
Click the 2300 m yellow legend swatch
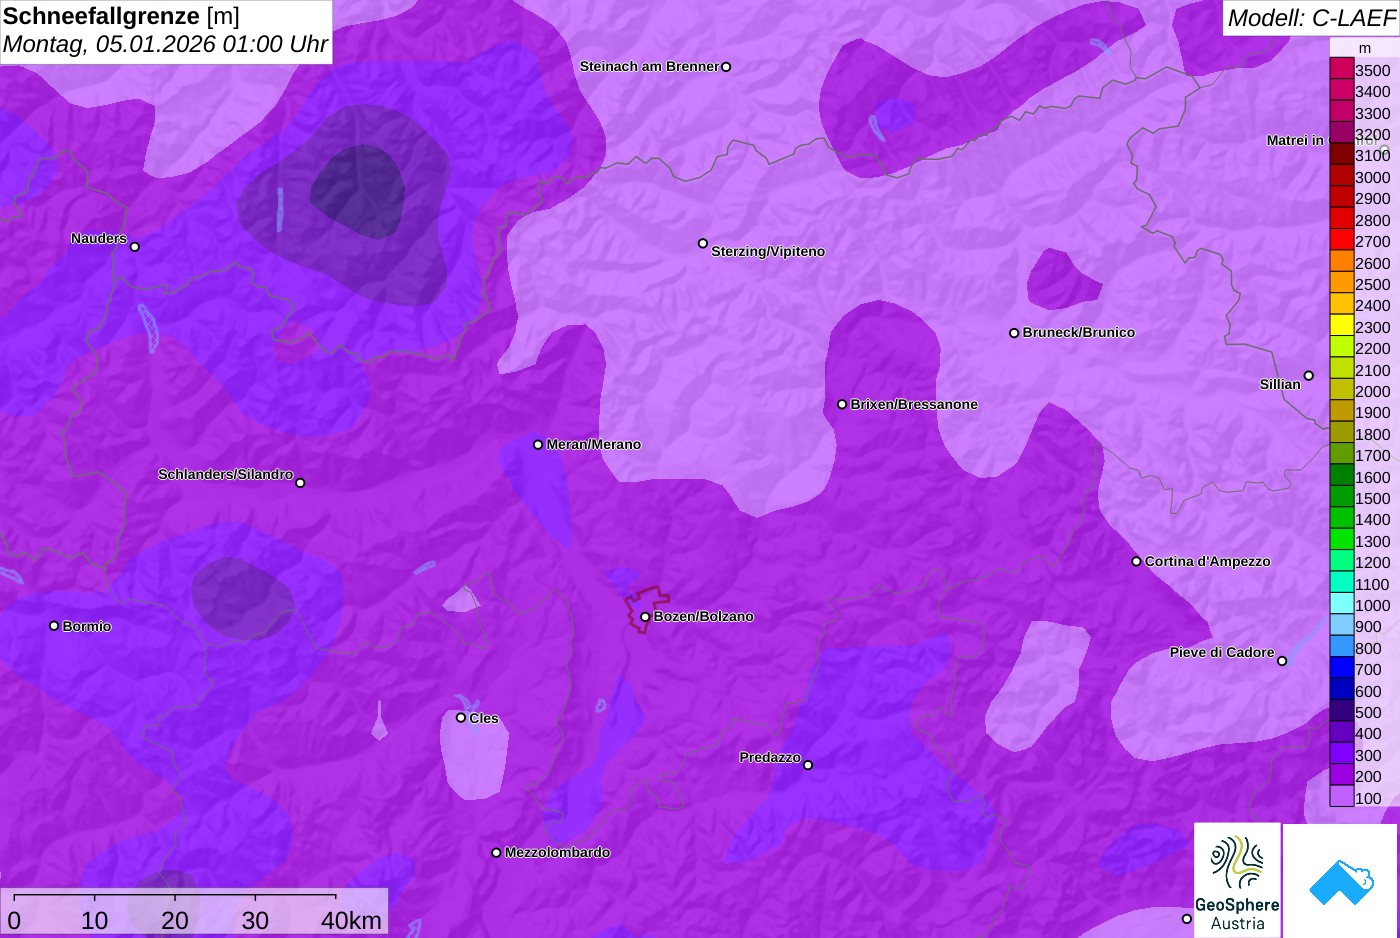tap(1342, 326)
